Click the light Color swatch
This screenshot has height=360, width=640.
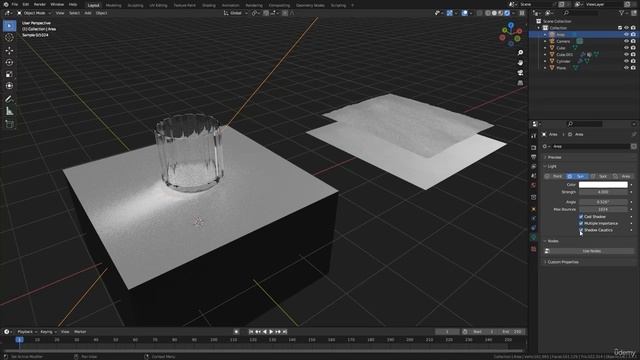[x=603, y=185]
